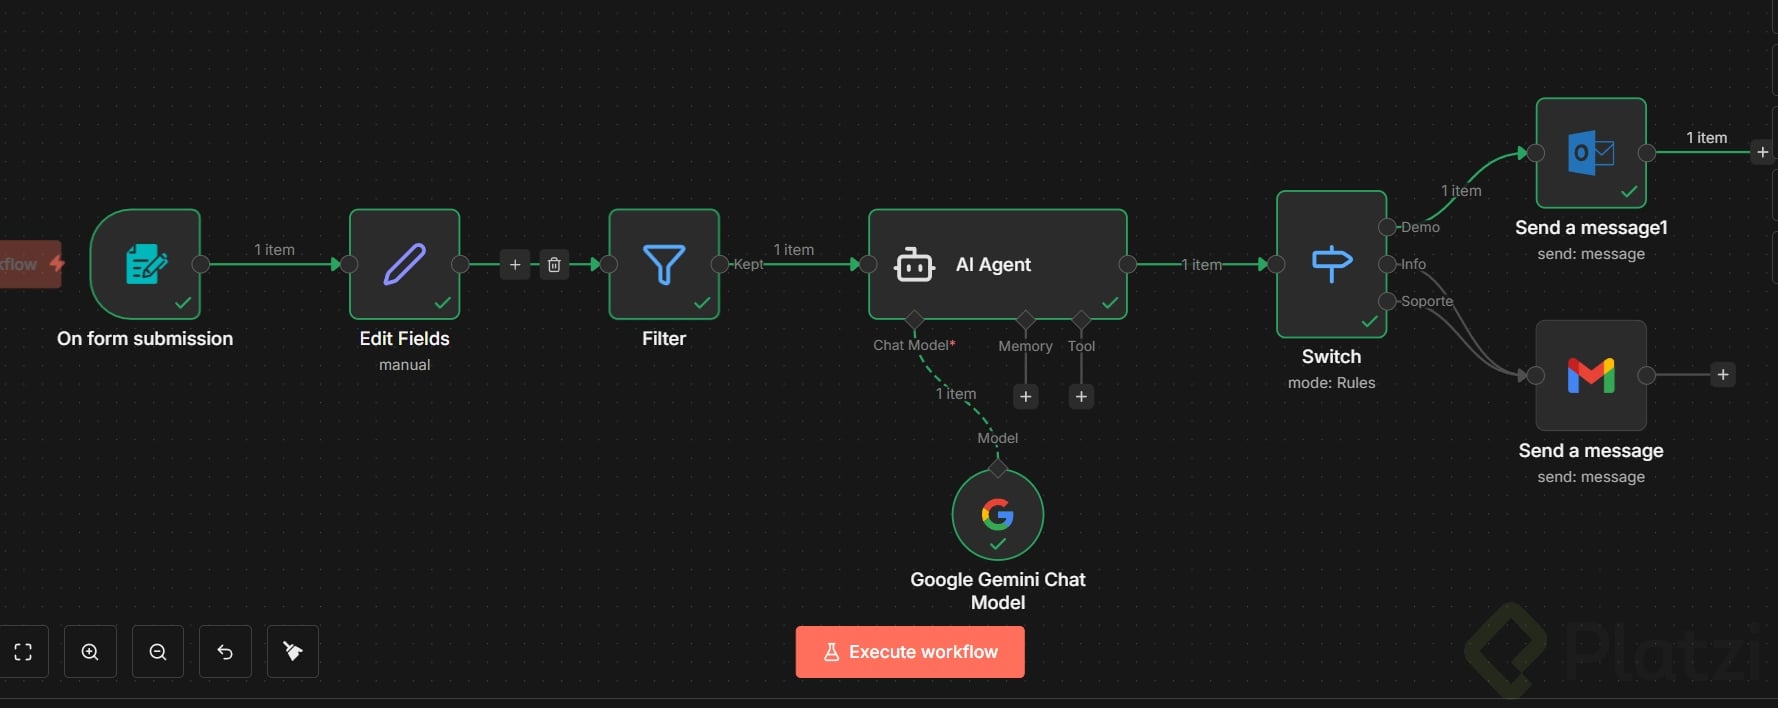Screen dimensions: 1778x708
Task: Add a Memory sub-node plus button
Action: [x=1025, y=397]
